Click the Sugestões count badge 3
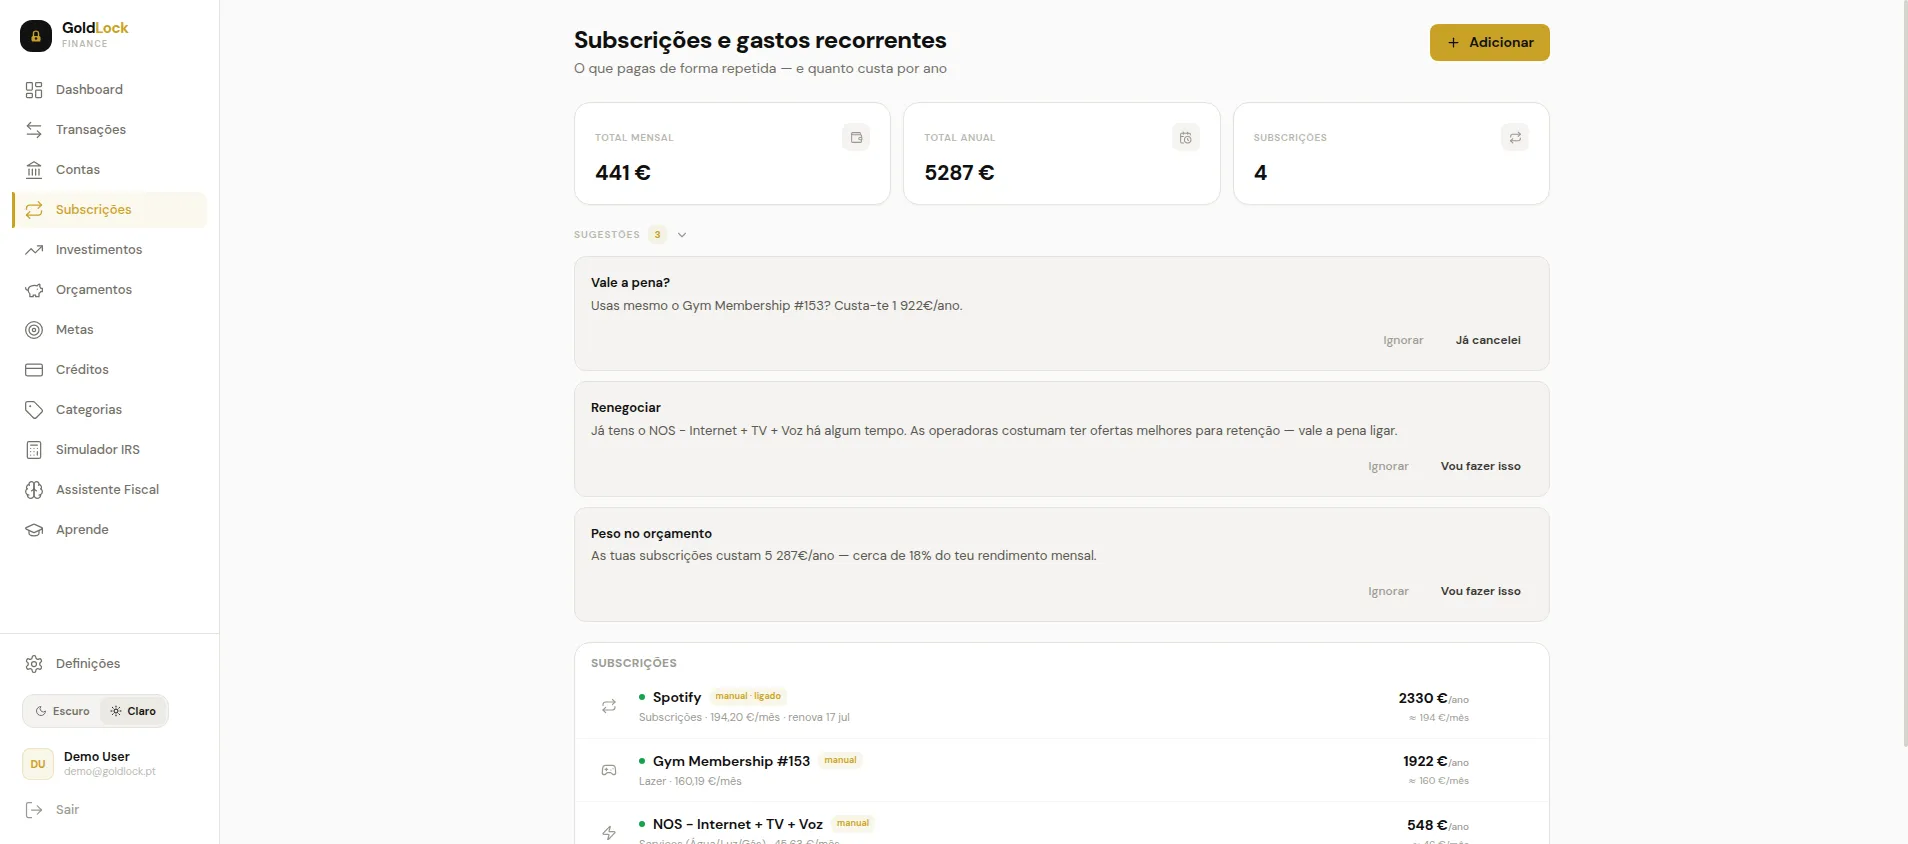Screen dimensions: 1908x844 pyautogui.click(x=657, y=235)
